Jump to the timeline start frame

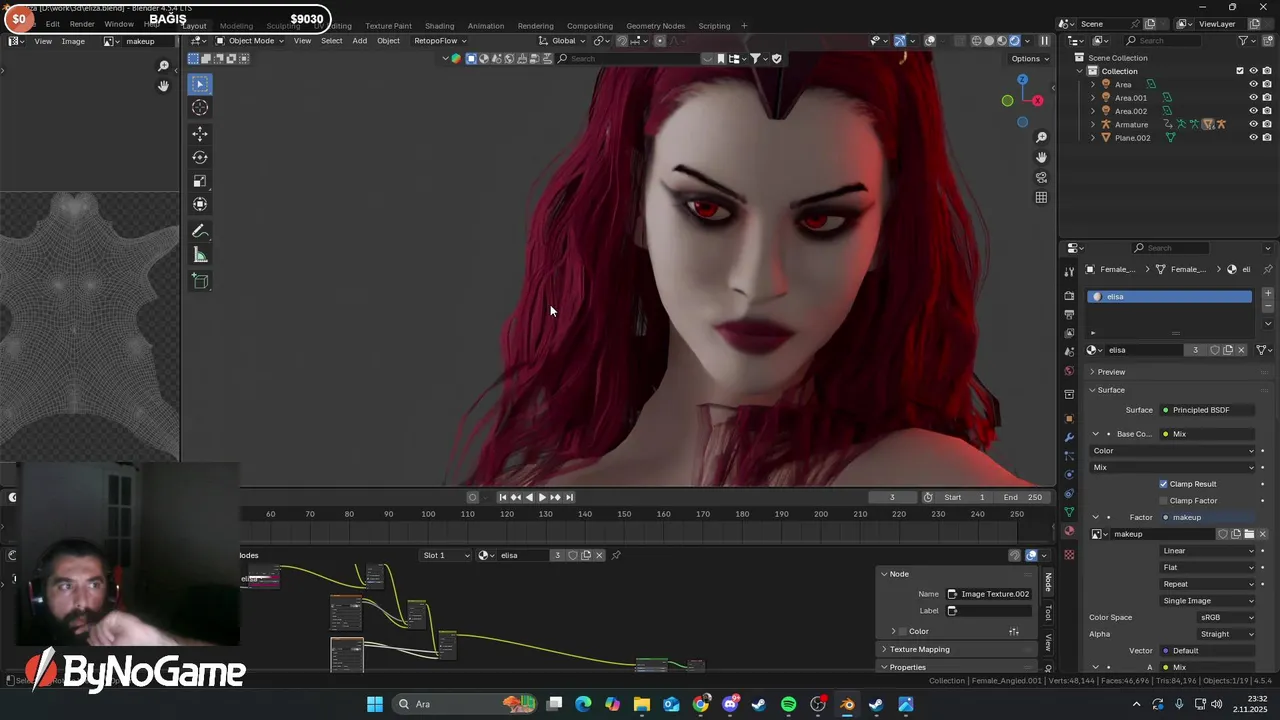click(x=503, y=497)
